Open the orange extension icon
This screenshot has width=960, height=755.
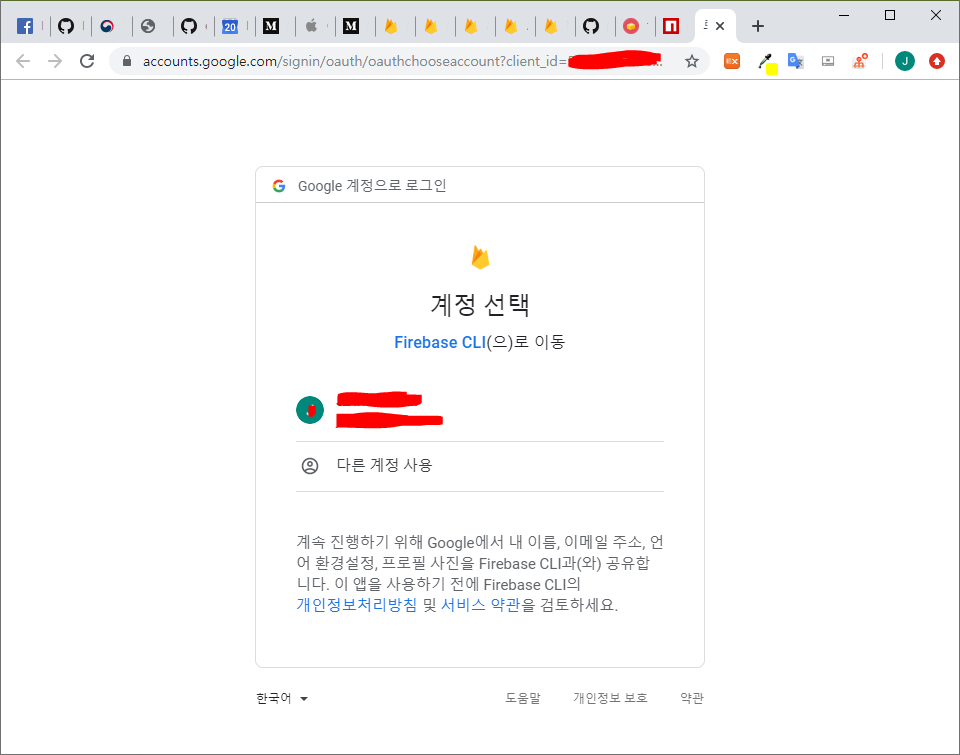pyautogui.click(x=732, y=61)
